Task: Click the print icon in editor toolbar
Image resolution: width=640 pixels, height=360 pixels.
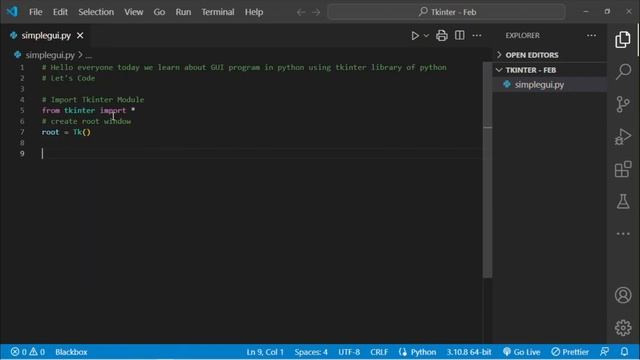Action: (x=441, y=36)
